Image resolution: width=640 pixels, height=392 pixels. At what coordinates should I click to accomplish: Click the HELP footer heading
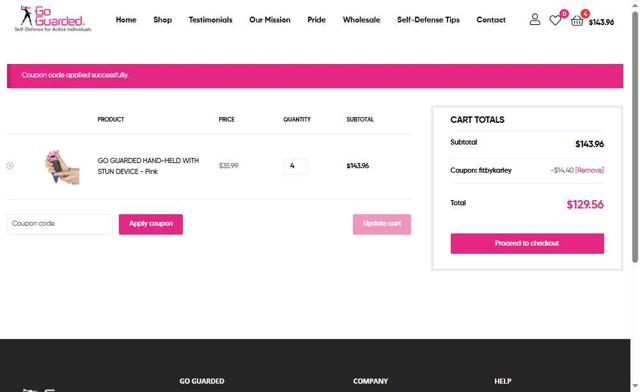tap(502, 381)
